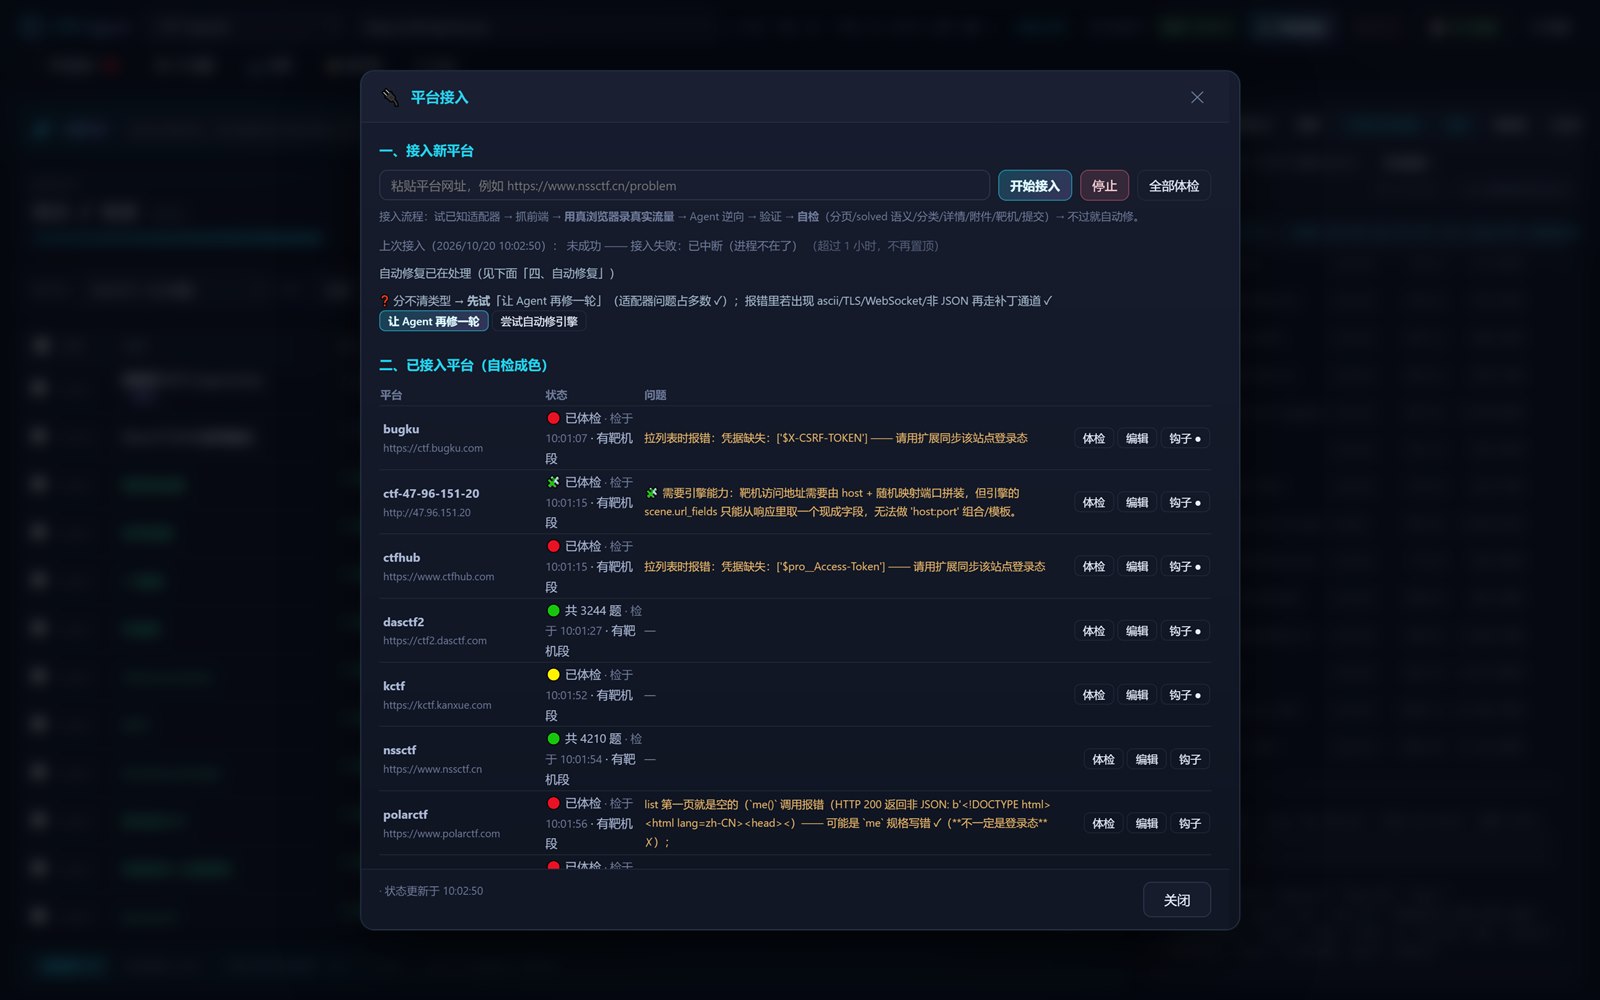
Task: Open 编辑 for the bugku platform
Action: click(1137, 438)
